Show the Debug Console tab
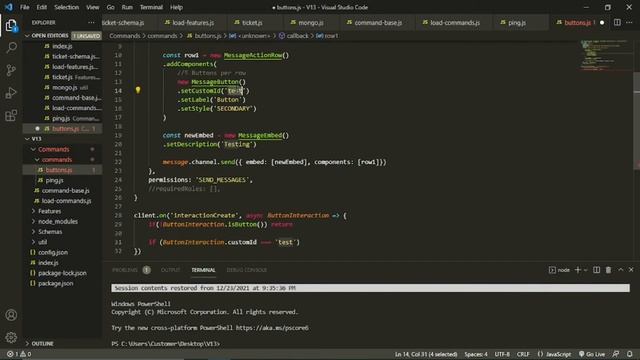Image resolution: width=640 pixels, height=360 pixels. click(247, 270)
